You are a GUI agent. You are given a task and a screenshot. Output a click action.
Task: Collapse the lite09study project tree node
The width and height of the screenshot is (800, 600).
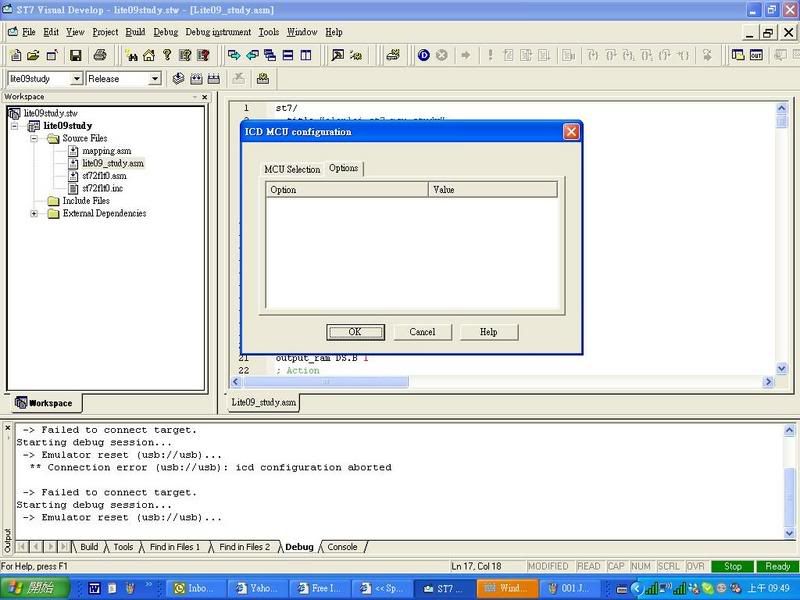pos(15,126)
